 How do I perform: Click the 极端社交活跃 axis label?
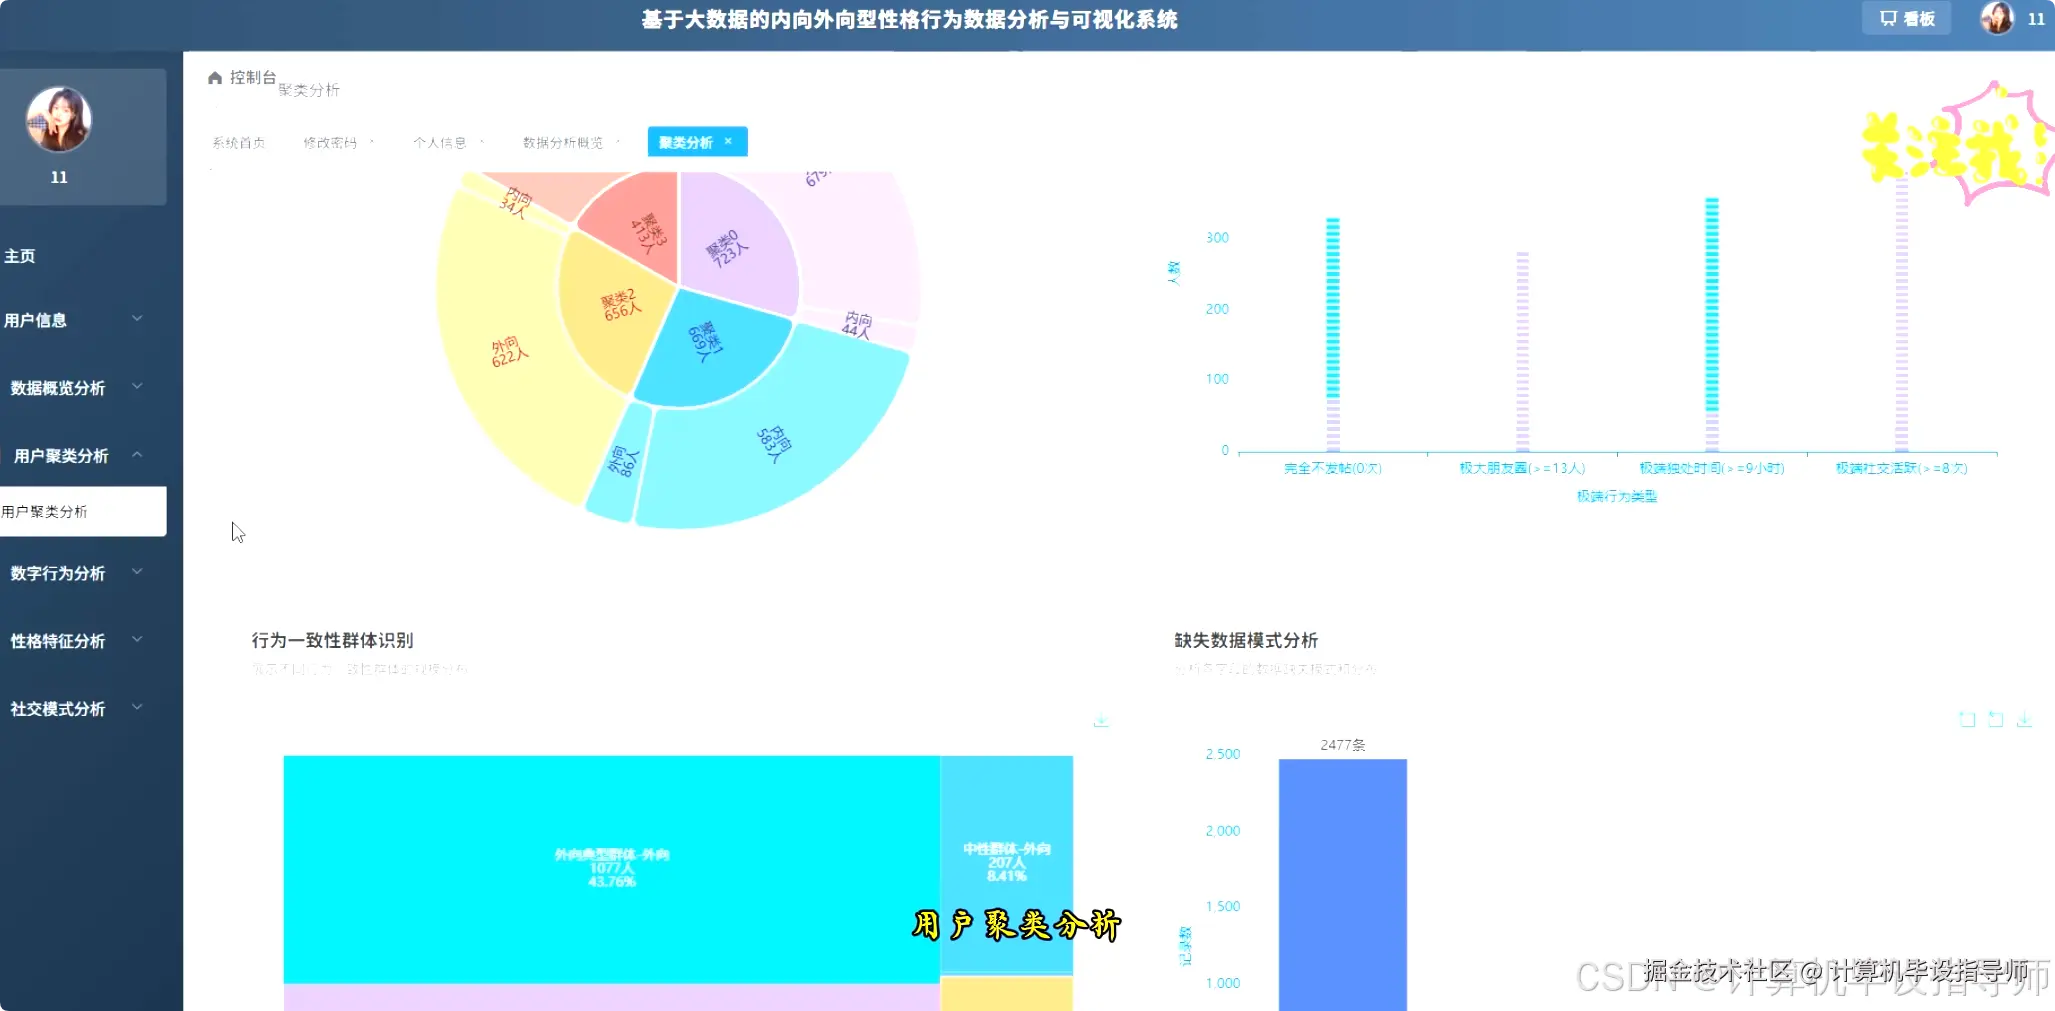click(1901, 468)
